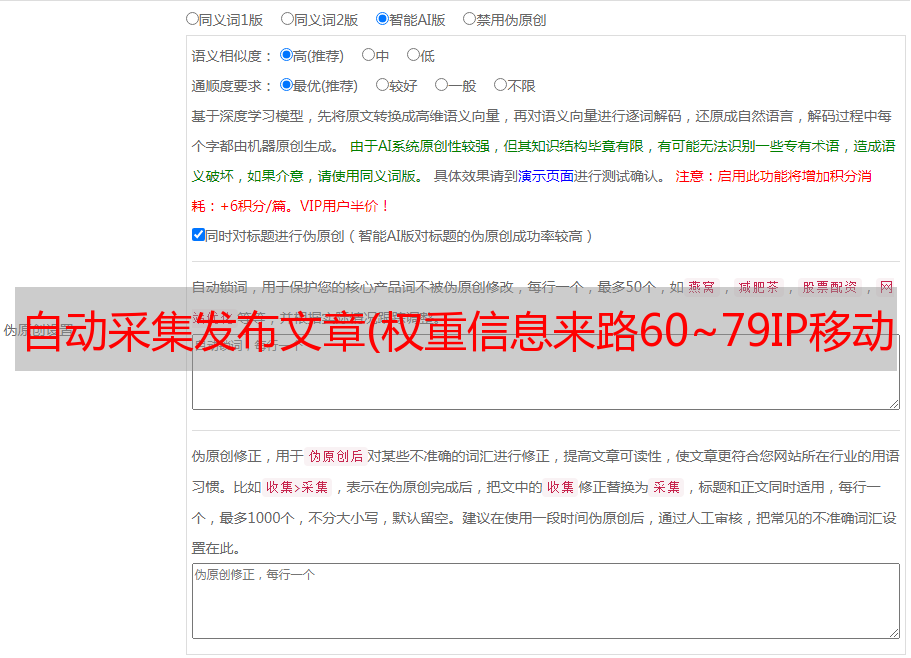911x658 pixels.
Task: Click the 燕窝 example tag
Action: pos(701,287)
